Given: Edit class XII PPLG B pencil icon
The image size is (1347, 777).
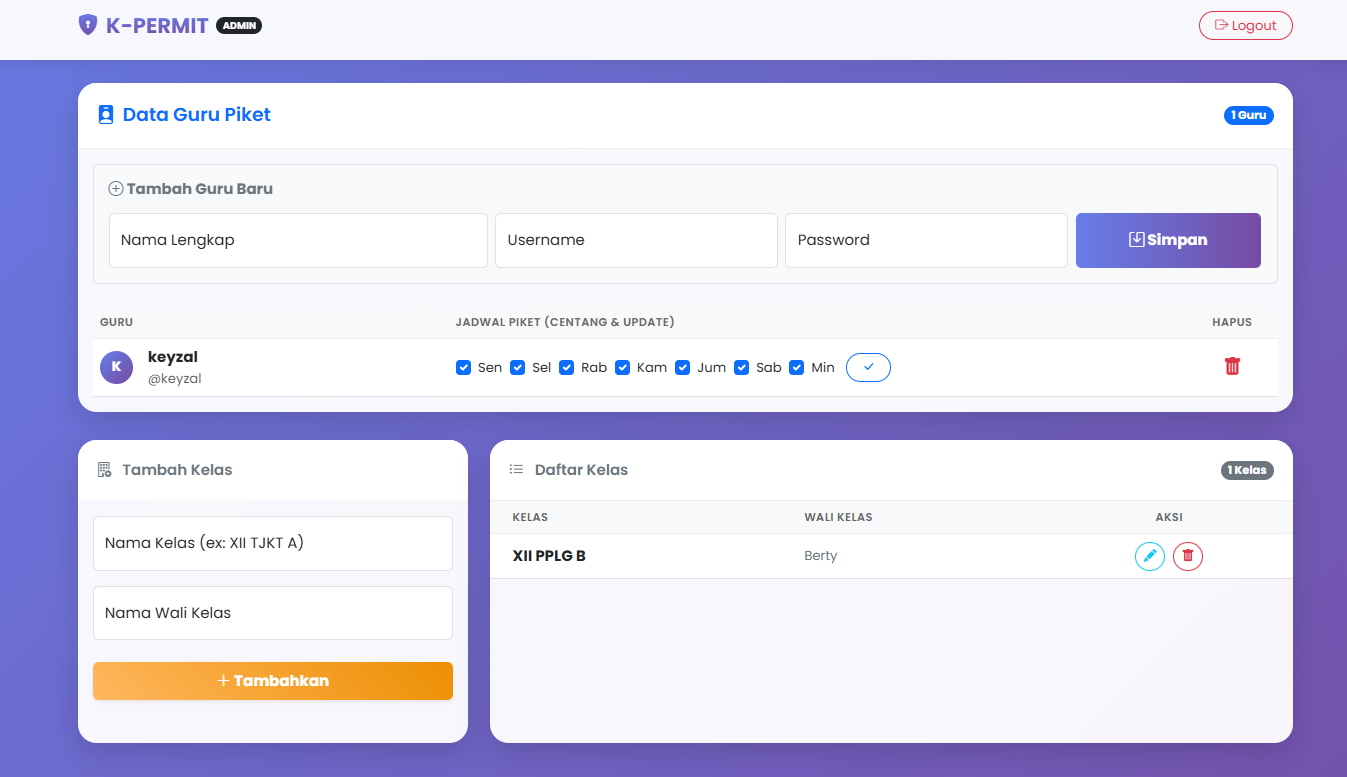Looking at the screenshot, I should [x=1150, y=556].
